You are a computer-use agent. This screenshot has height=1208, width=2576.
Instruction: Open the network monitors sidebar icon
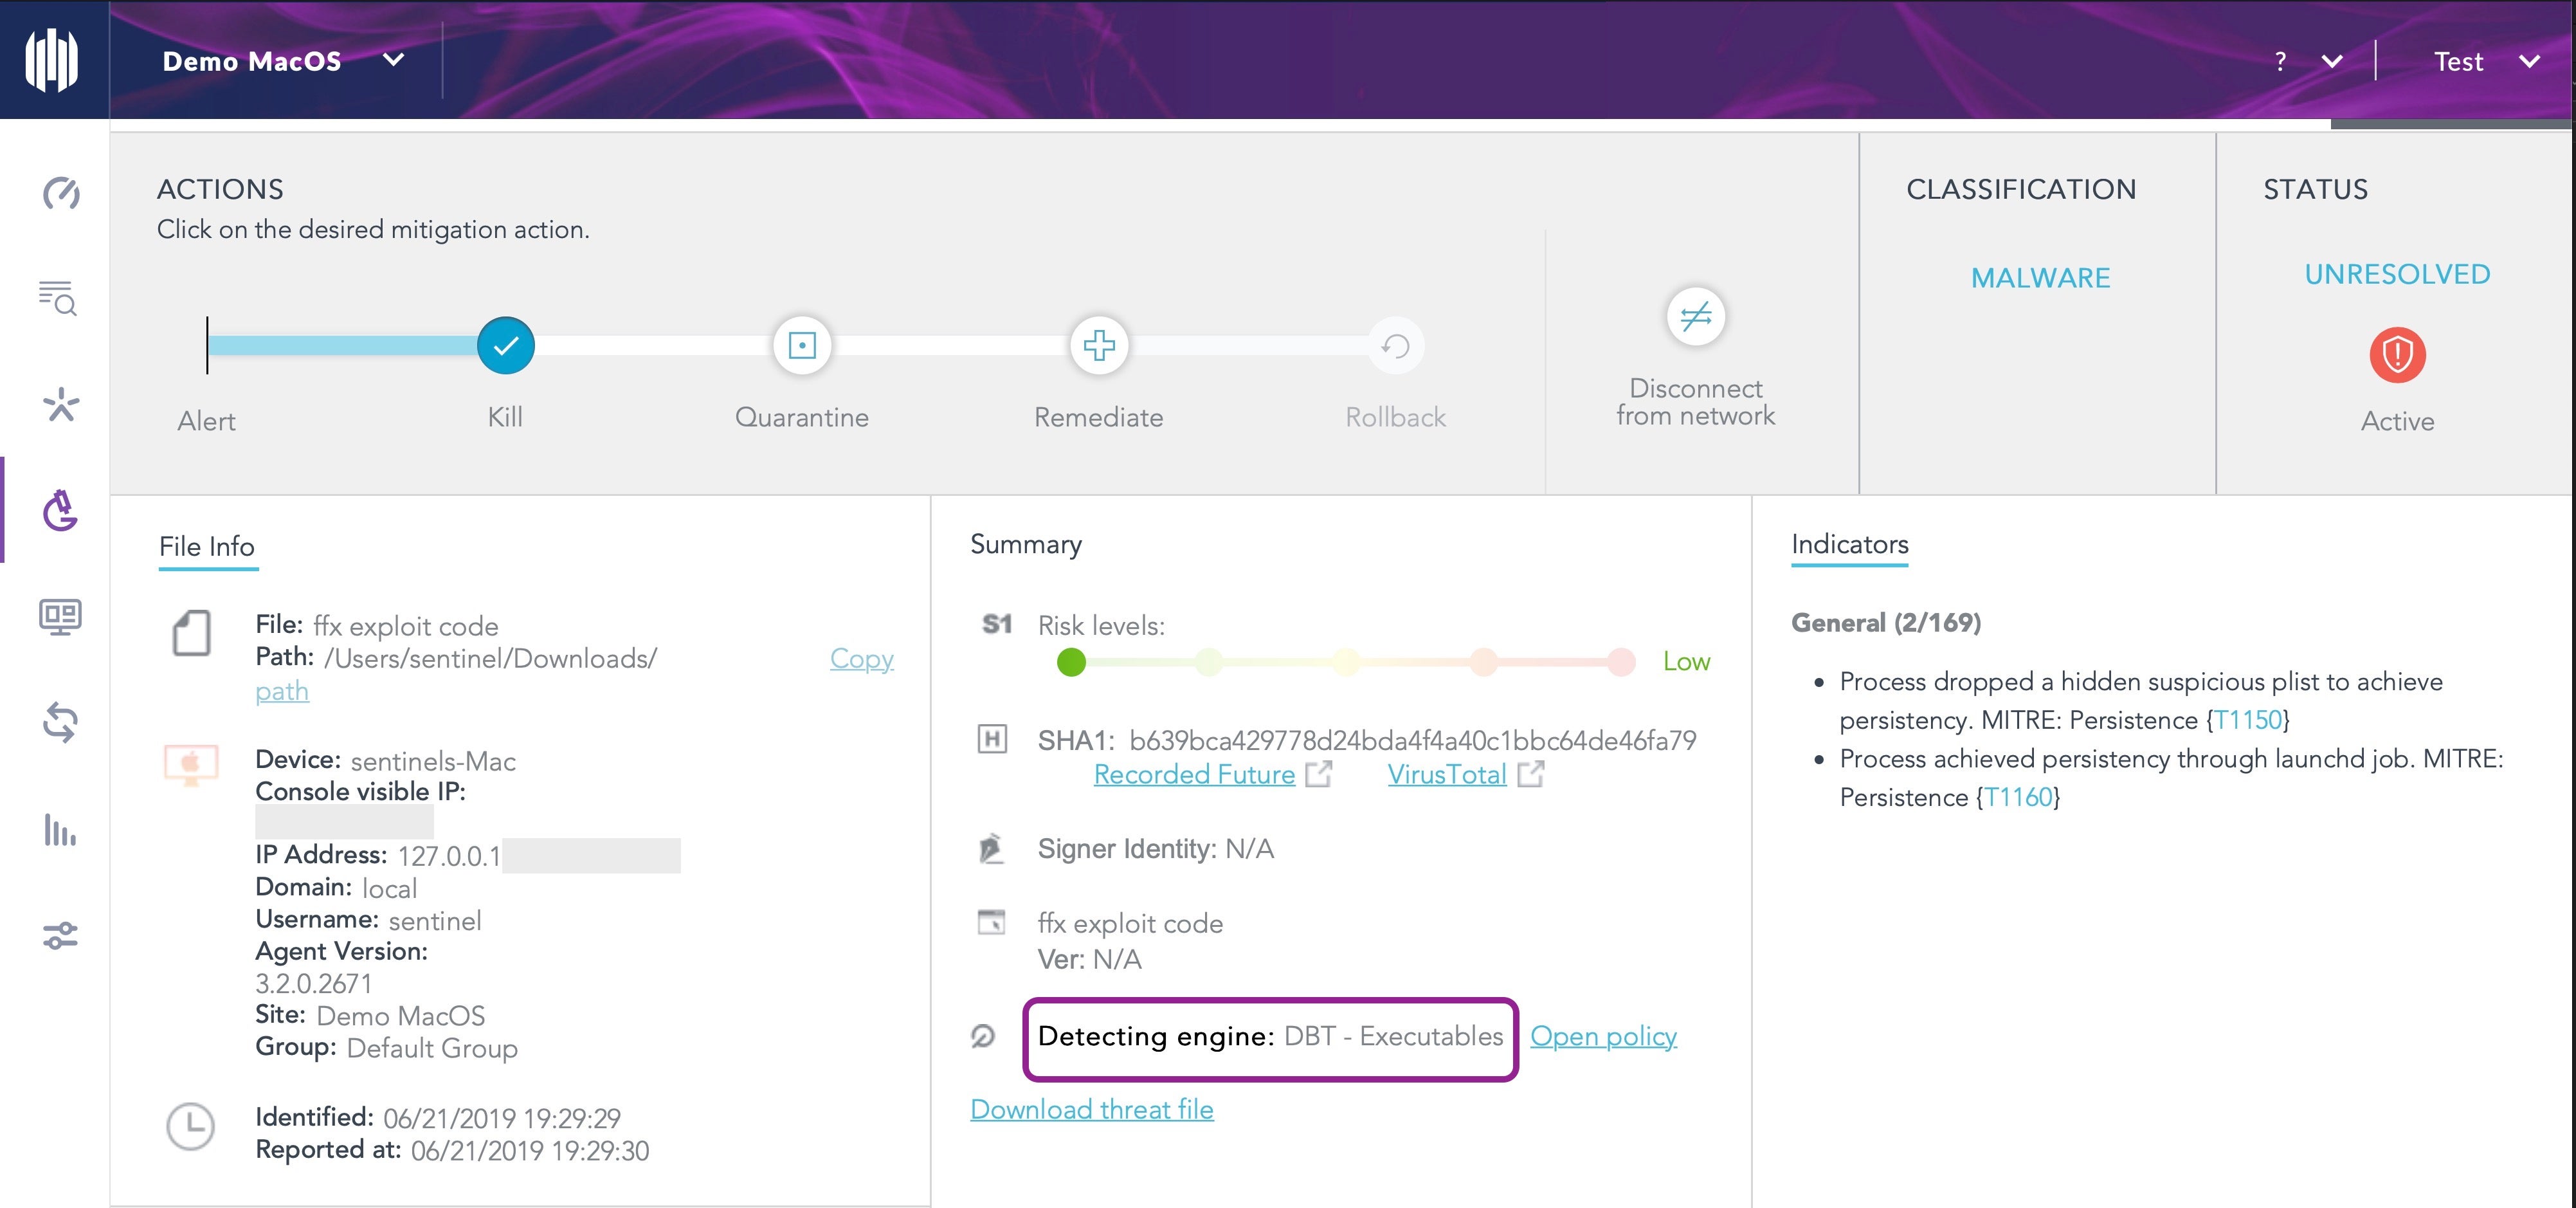[59, 616]
